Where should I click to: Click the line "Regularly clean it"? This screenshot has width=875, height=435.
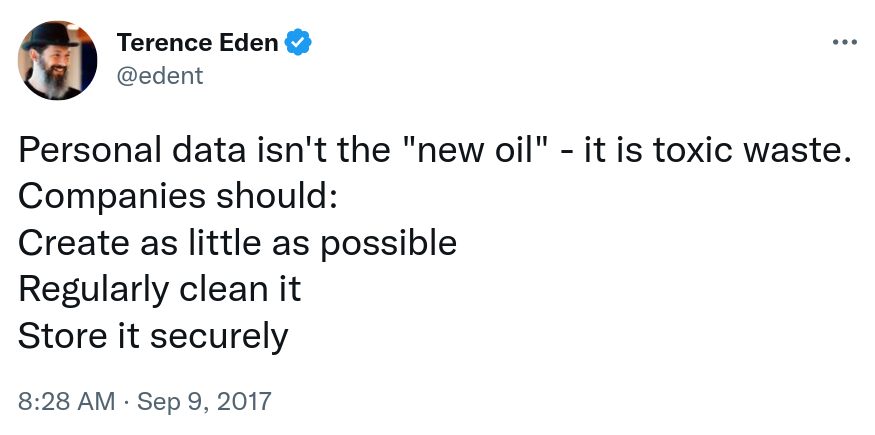(159, 289)
